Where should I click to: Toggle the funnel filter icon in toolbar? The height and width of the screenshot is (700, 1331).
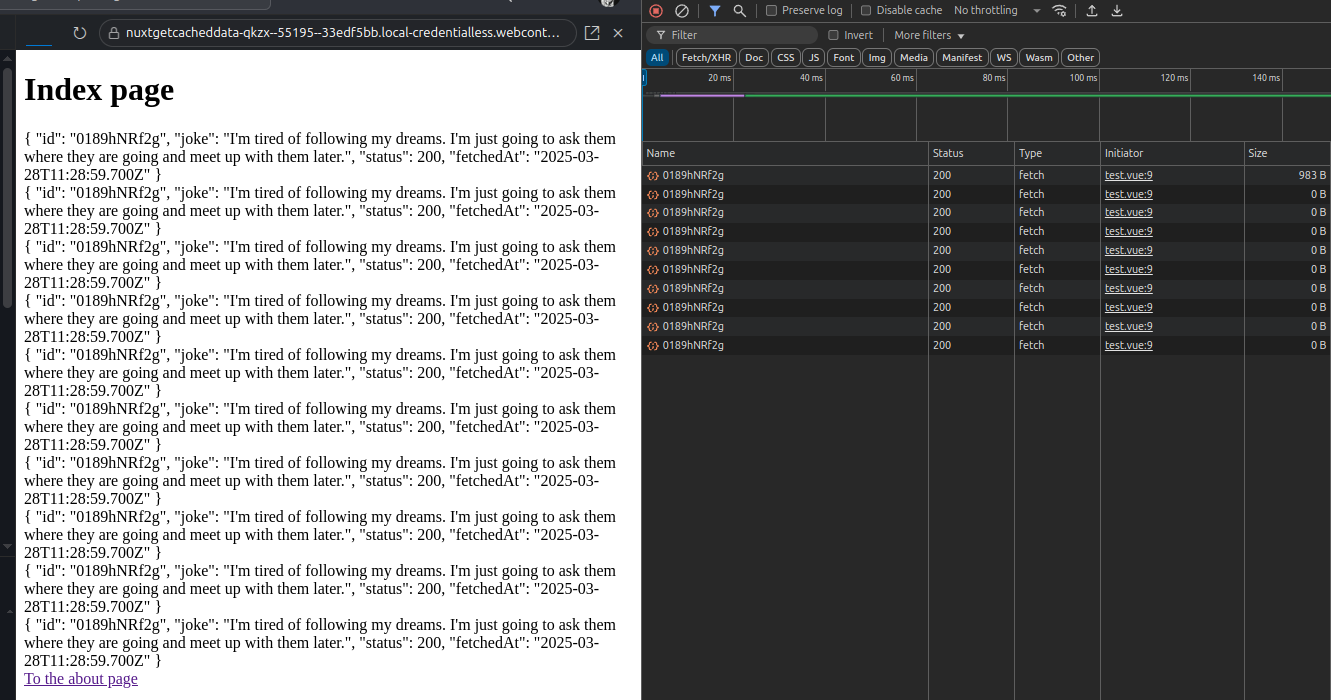715,11
